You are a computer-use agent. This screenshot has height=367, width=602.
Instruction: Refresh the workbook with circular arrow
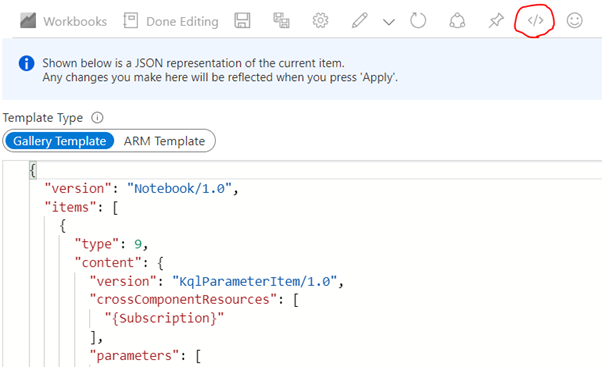418,20
